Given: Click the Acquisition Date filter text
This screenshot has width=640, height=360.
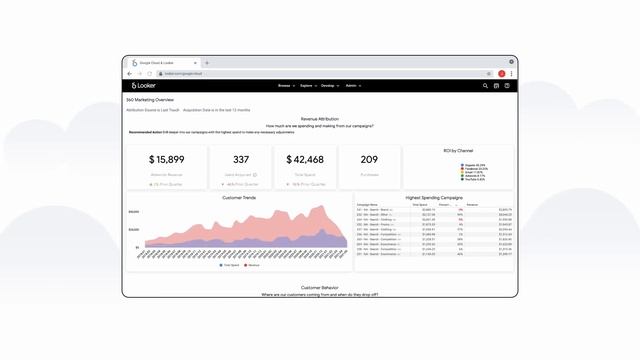Looking at the screenshot, I should [217, 110].
